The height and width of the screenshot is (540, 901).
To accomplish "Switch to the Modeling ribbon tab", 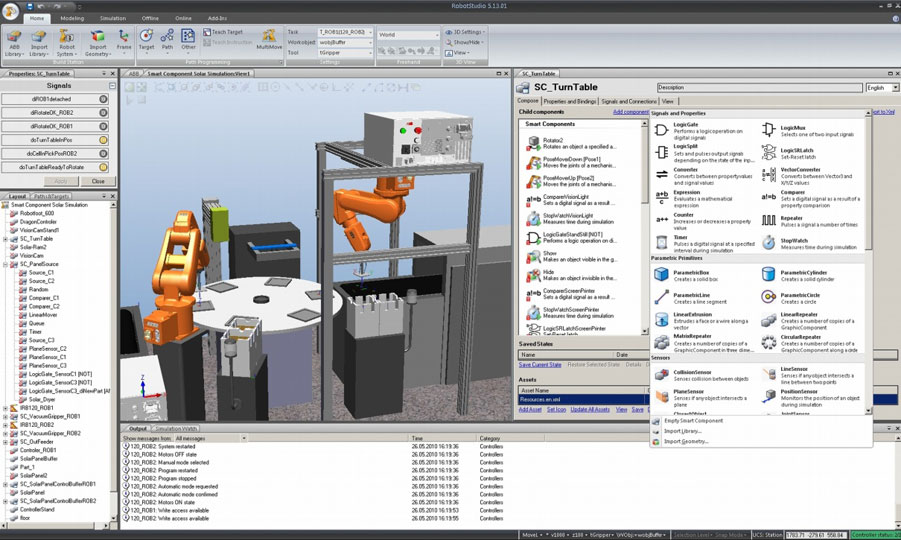I will coord(72,18).
